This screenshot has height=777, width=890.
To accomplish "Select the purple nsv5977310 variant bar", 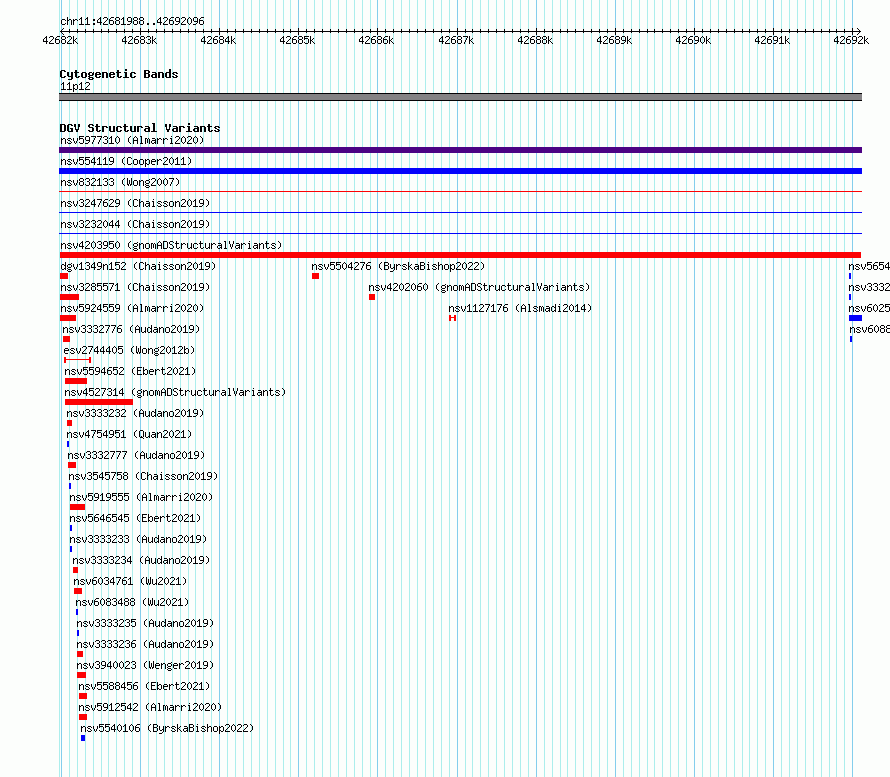I will click(460, 150).
